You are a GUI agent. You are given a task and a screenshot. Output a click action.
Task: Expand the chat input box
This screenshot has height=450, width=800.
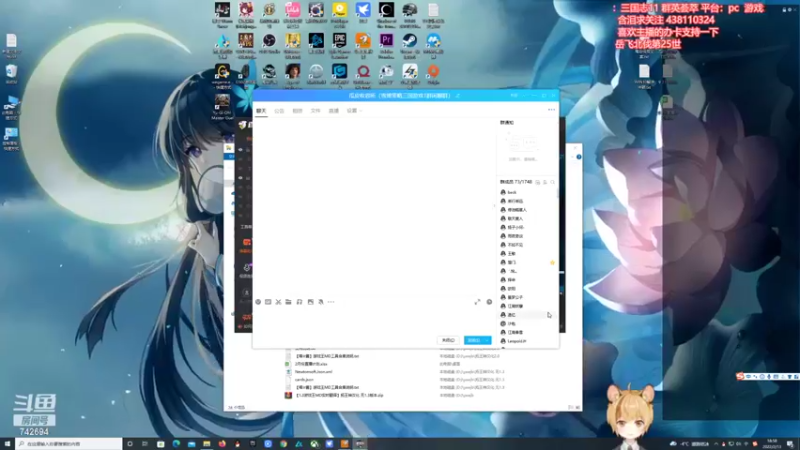(477, 302)
